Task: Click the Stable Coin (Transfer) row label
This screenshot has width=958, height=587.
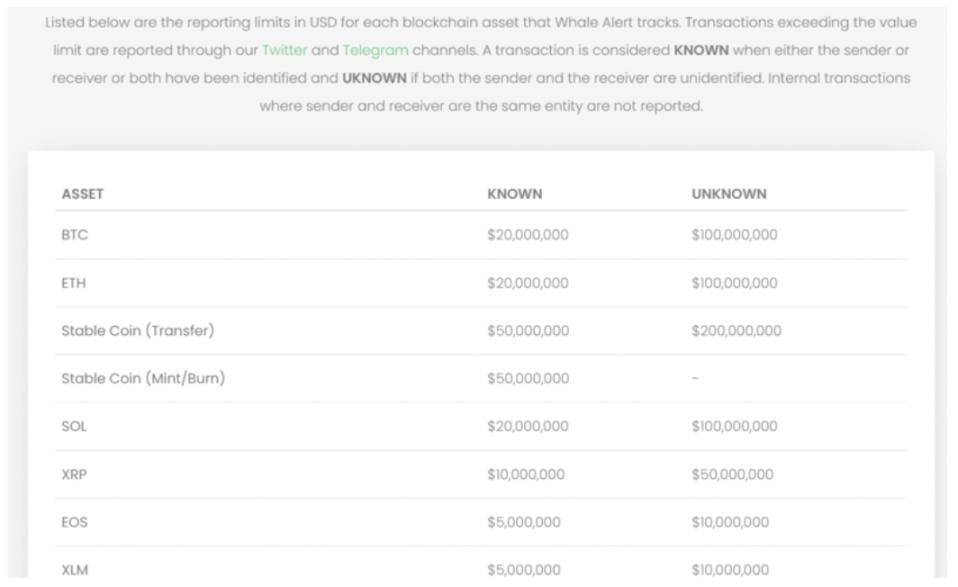Action: [x=138, y=331]
